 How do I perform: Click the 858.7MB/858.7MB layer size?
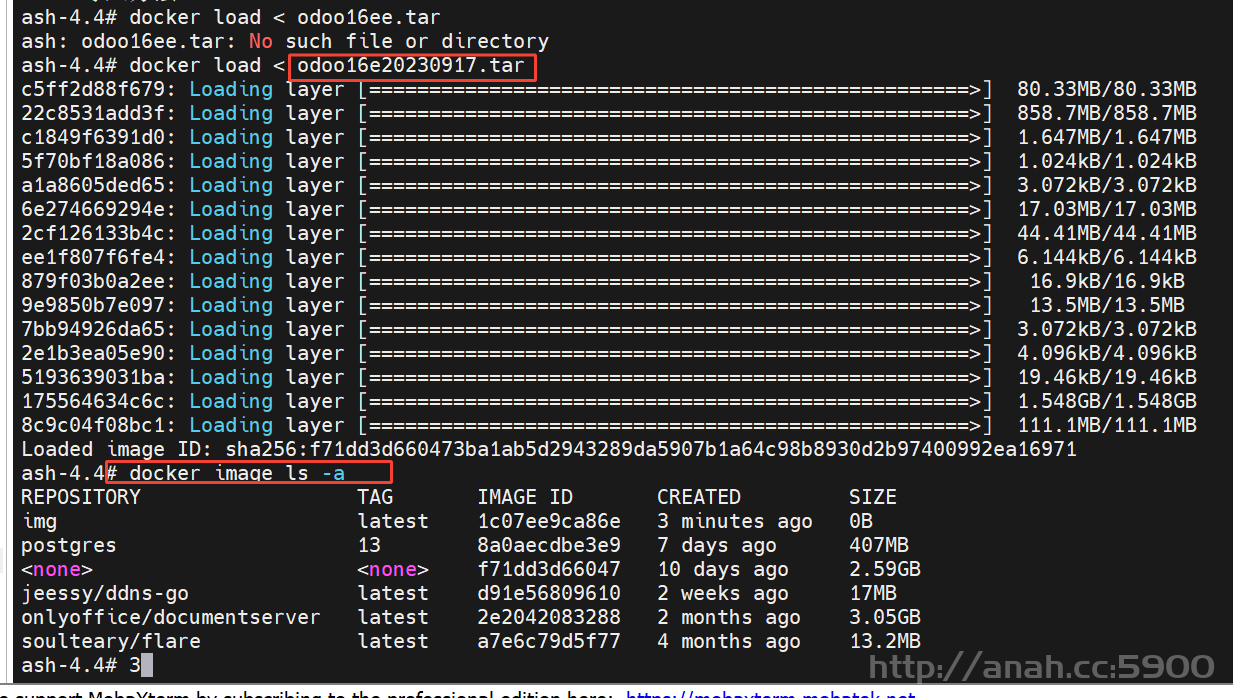pos(1107,114)
